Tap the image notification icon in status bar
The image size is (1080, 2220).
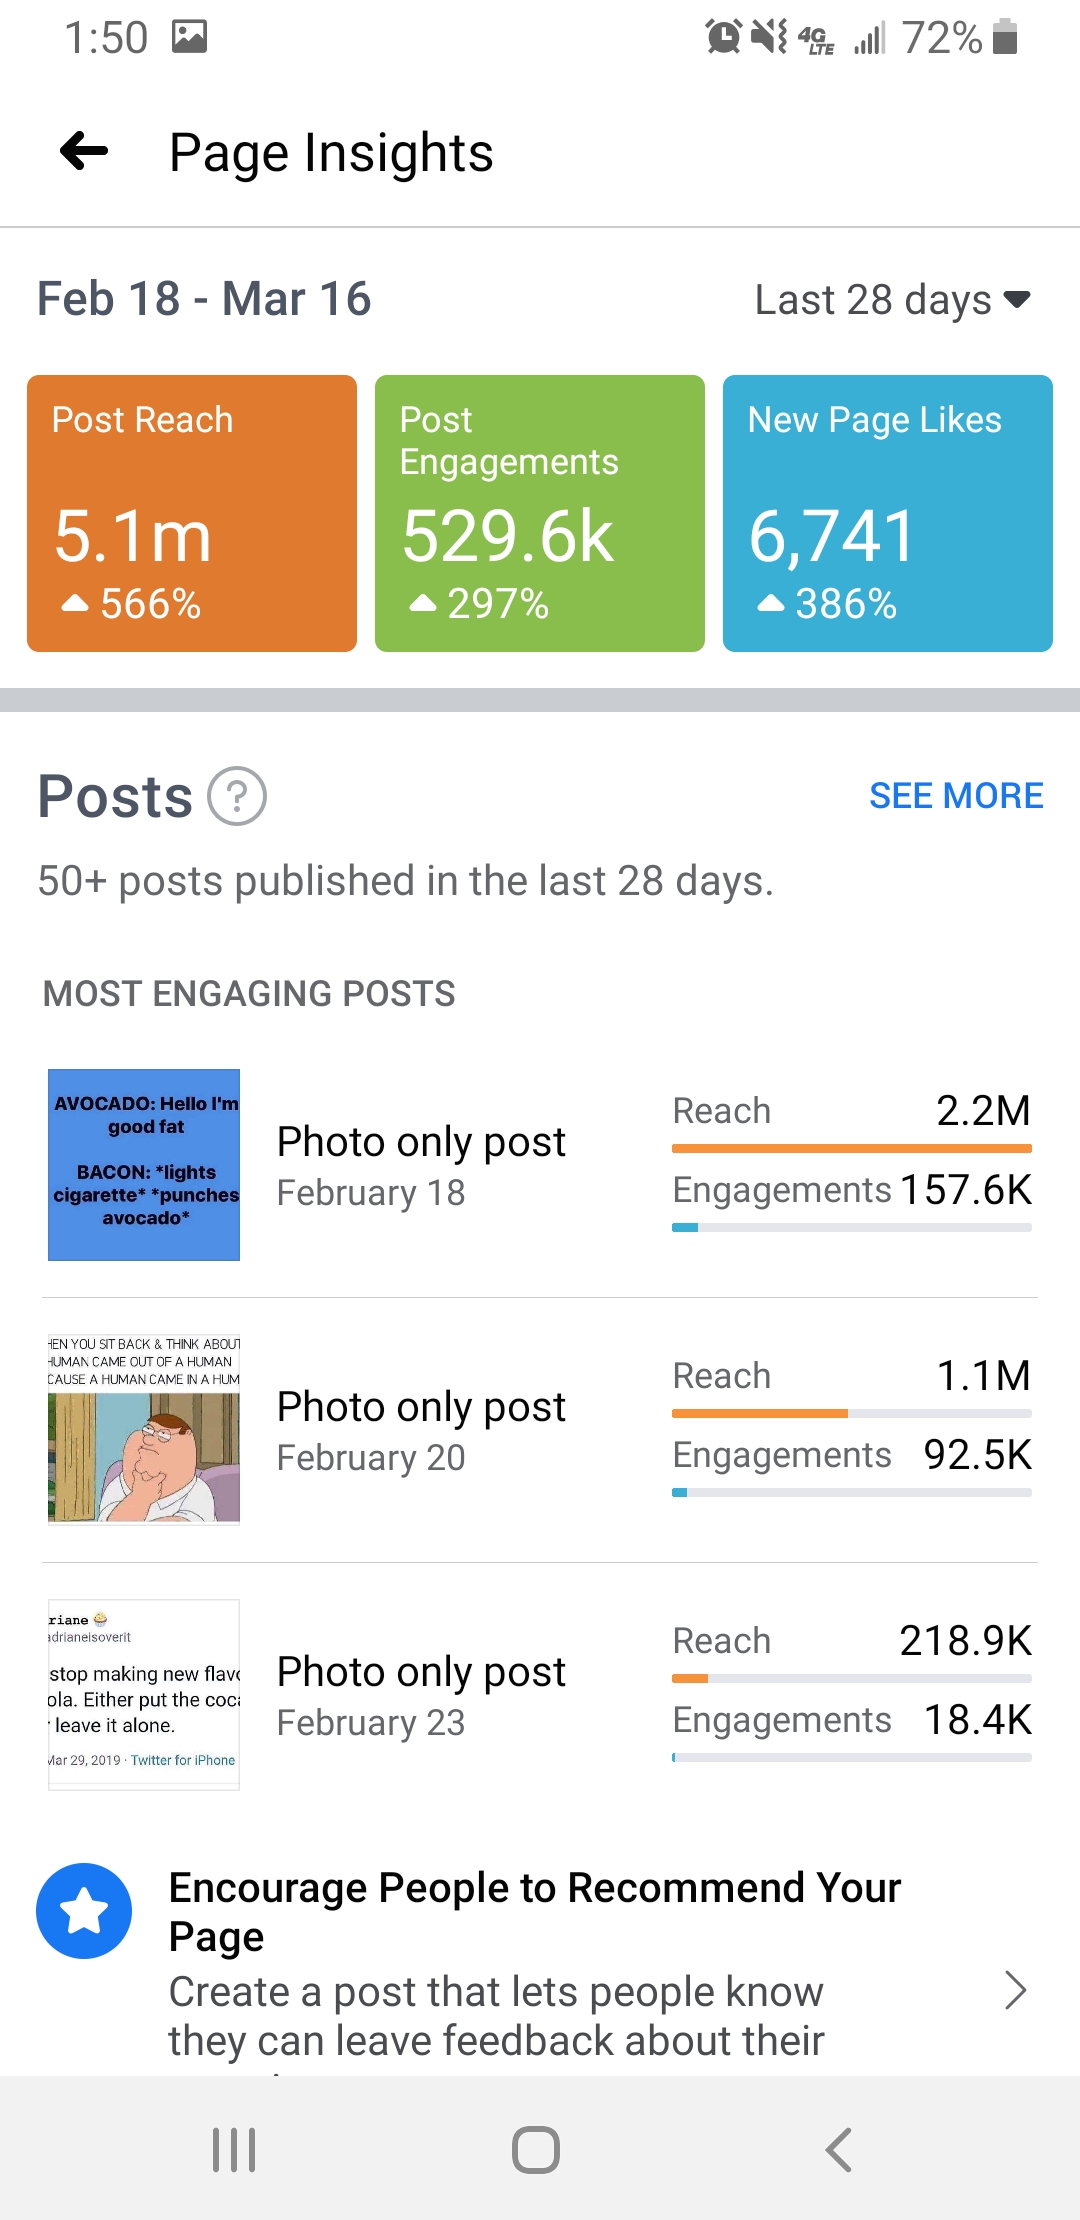(189, 37)
